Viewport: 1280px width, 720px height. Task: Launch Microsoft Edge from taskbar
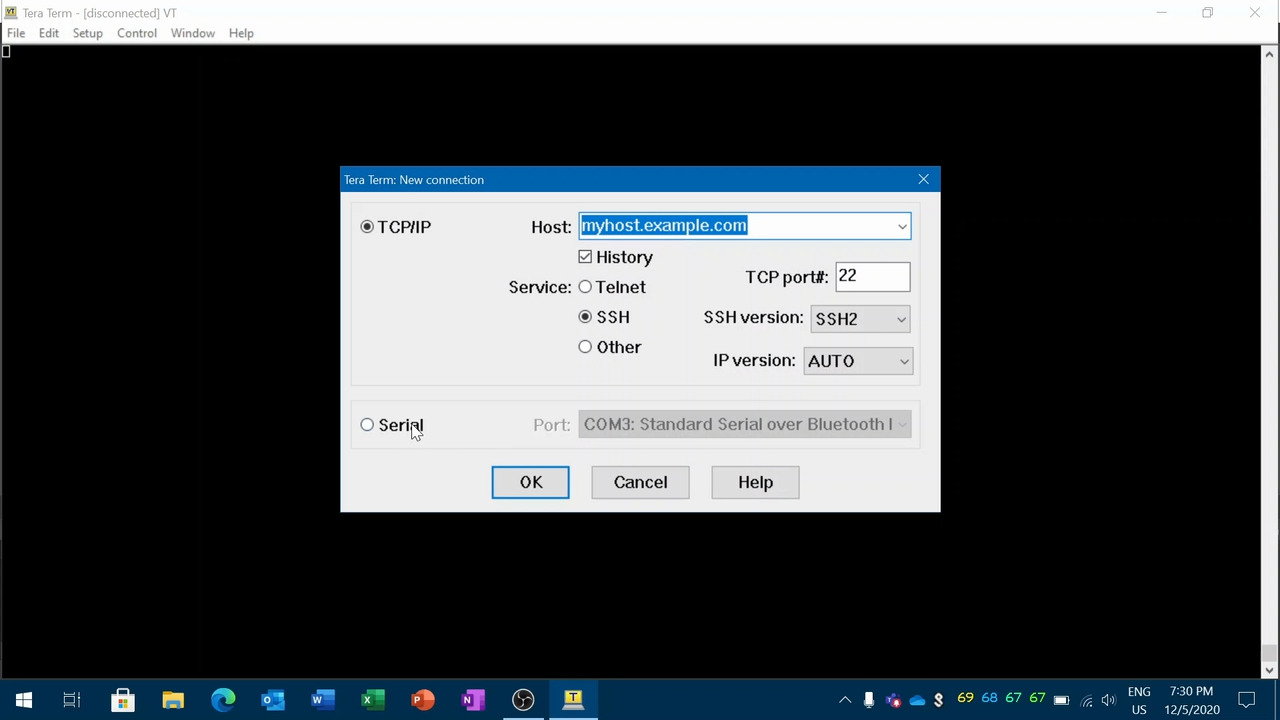pyautogui.click(x=223, y=700)
